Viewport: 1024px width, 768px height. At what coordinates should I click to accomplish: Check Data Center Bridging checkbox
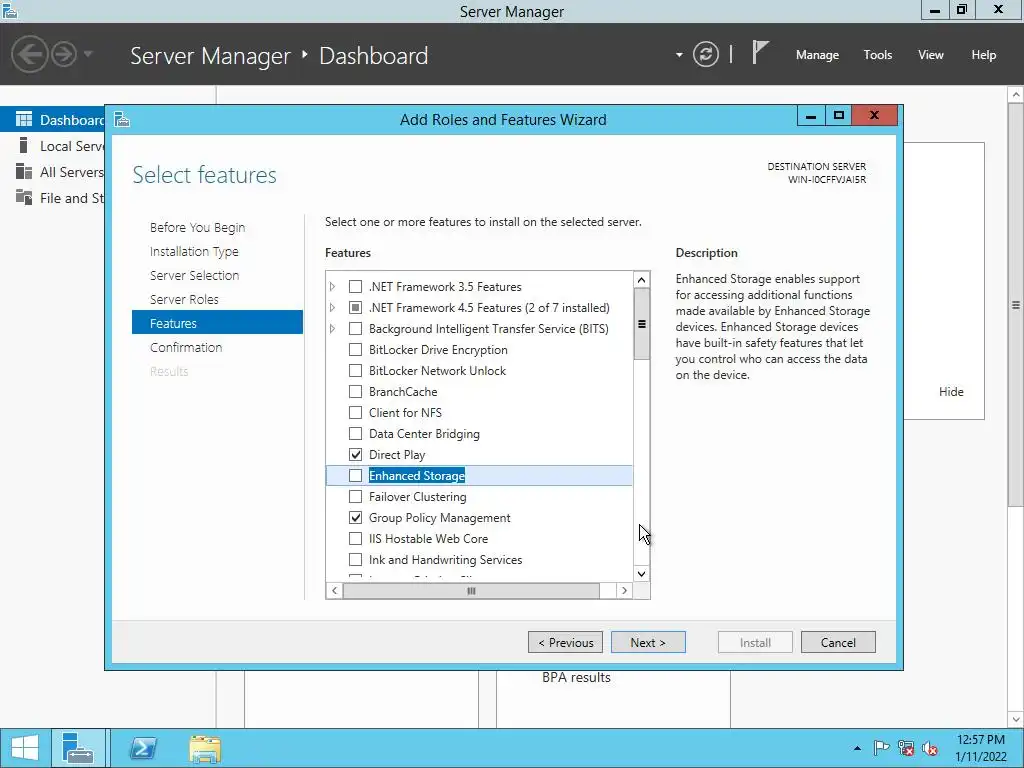(355, 434)
